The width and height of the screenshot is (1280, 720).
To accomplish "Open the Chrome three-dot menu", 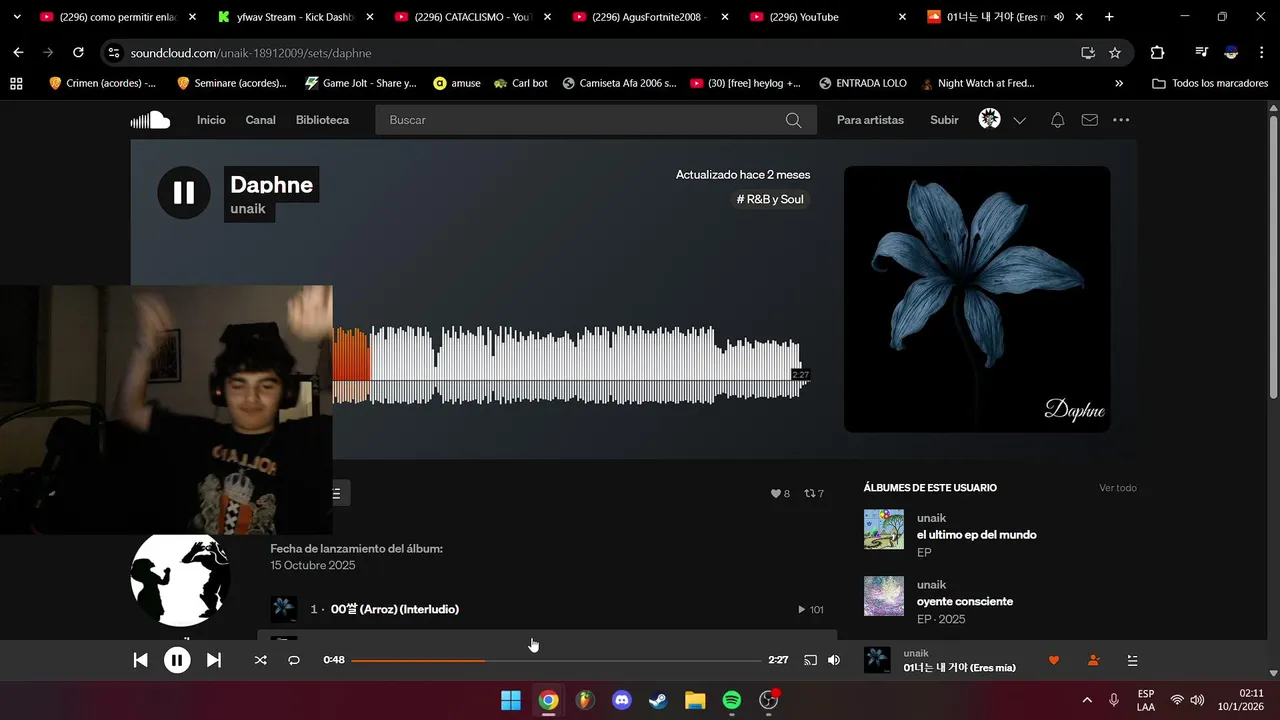I will [x=1262, y=53].
